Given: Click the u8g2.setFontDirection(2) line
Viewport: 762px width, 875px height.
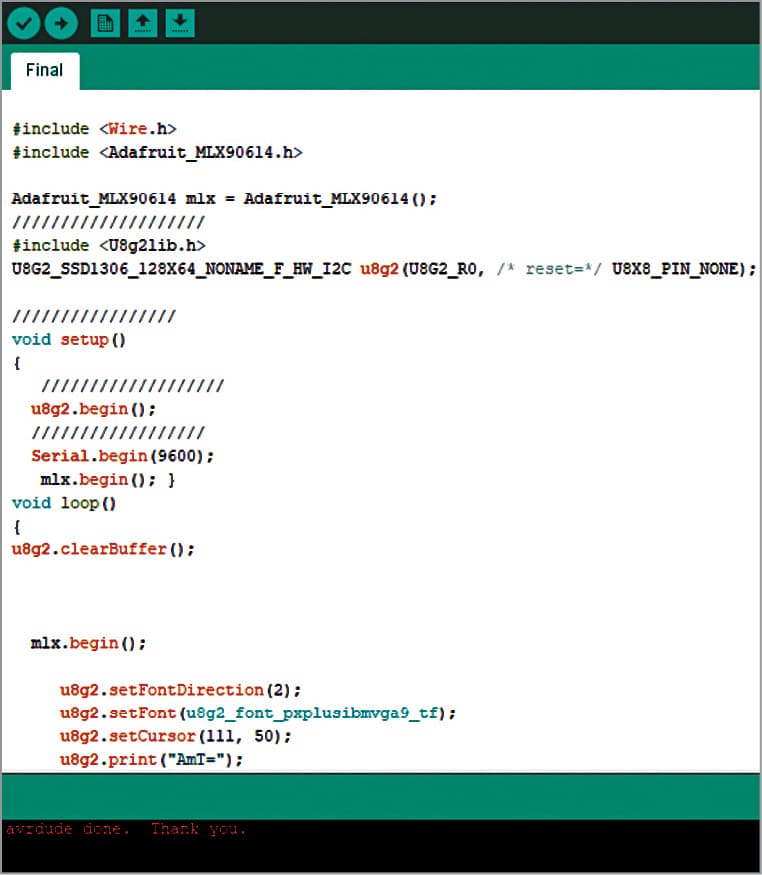Looking at the screenshot, I should point(180,690).
